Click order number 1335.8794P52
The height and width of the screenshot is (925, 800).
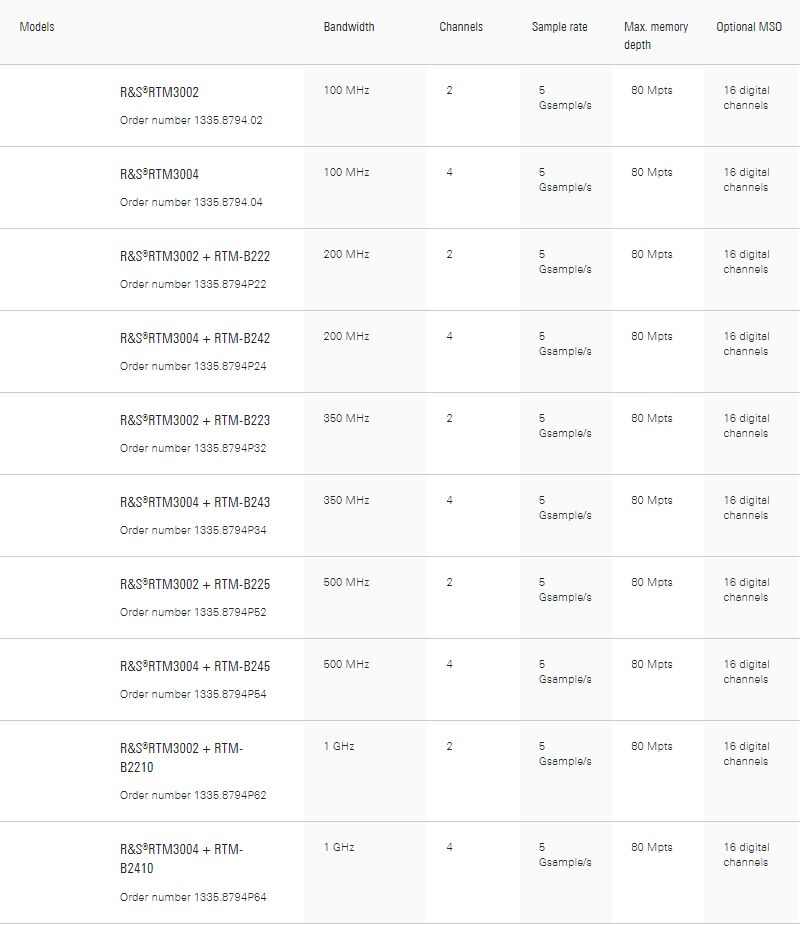pos(193,612)
